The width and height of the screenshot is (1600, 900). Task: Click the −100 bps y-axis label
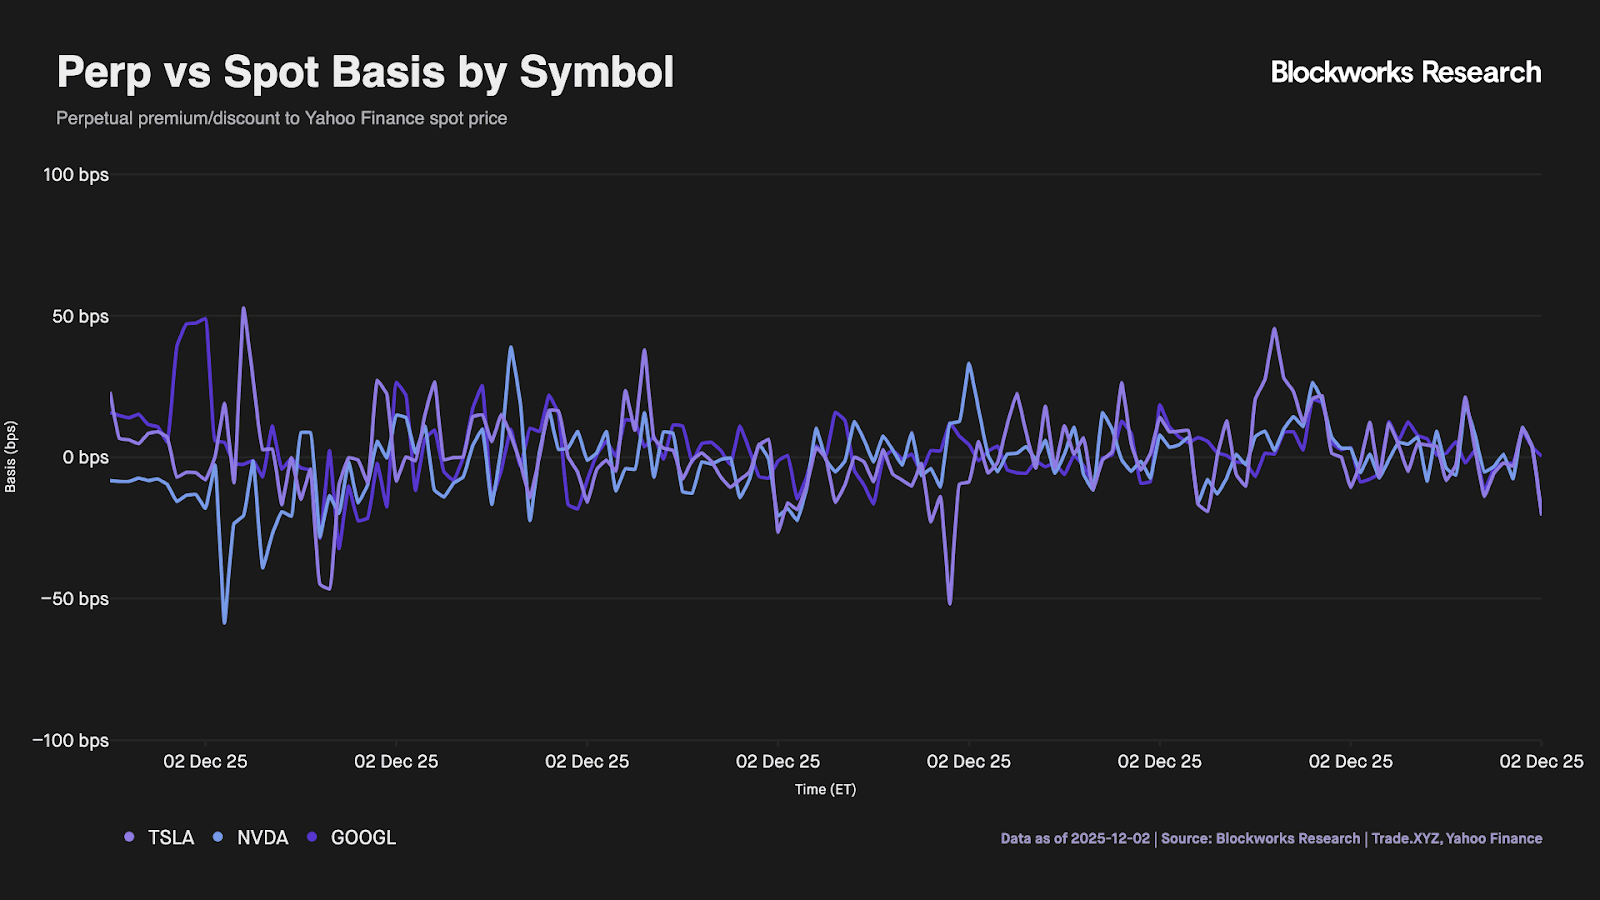point(70,741)
